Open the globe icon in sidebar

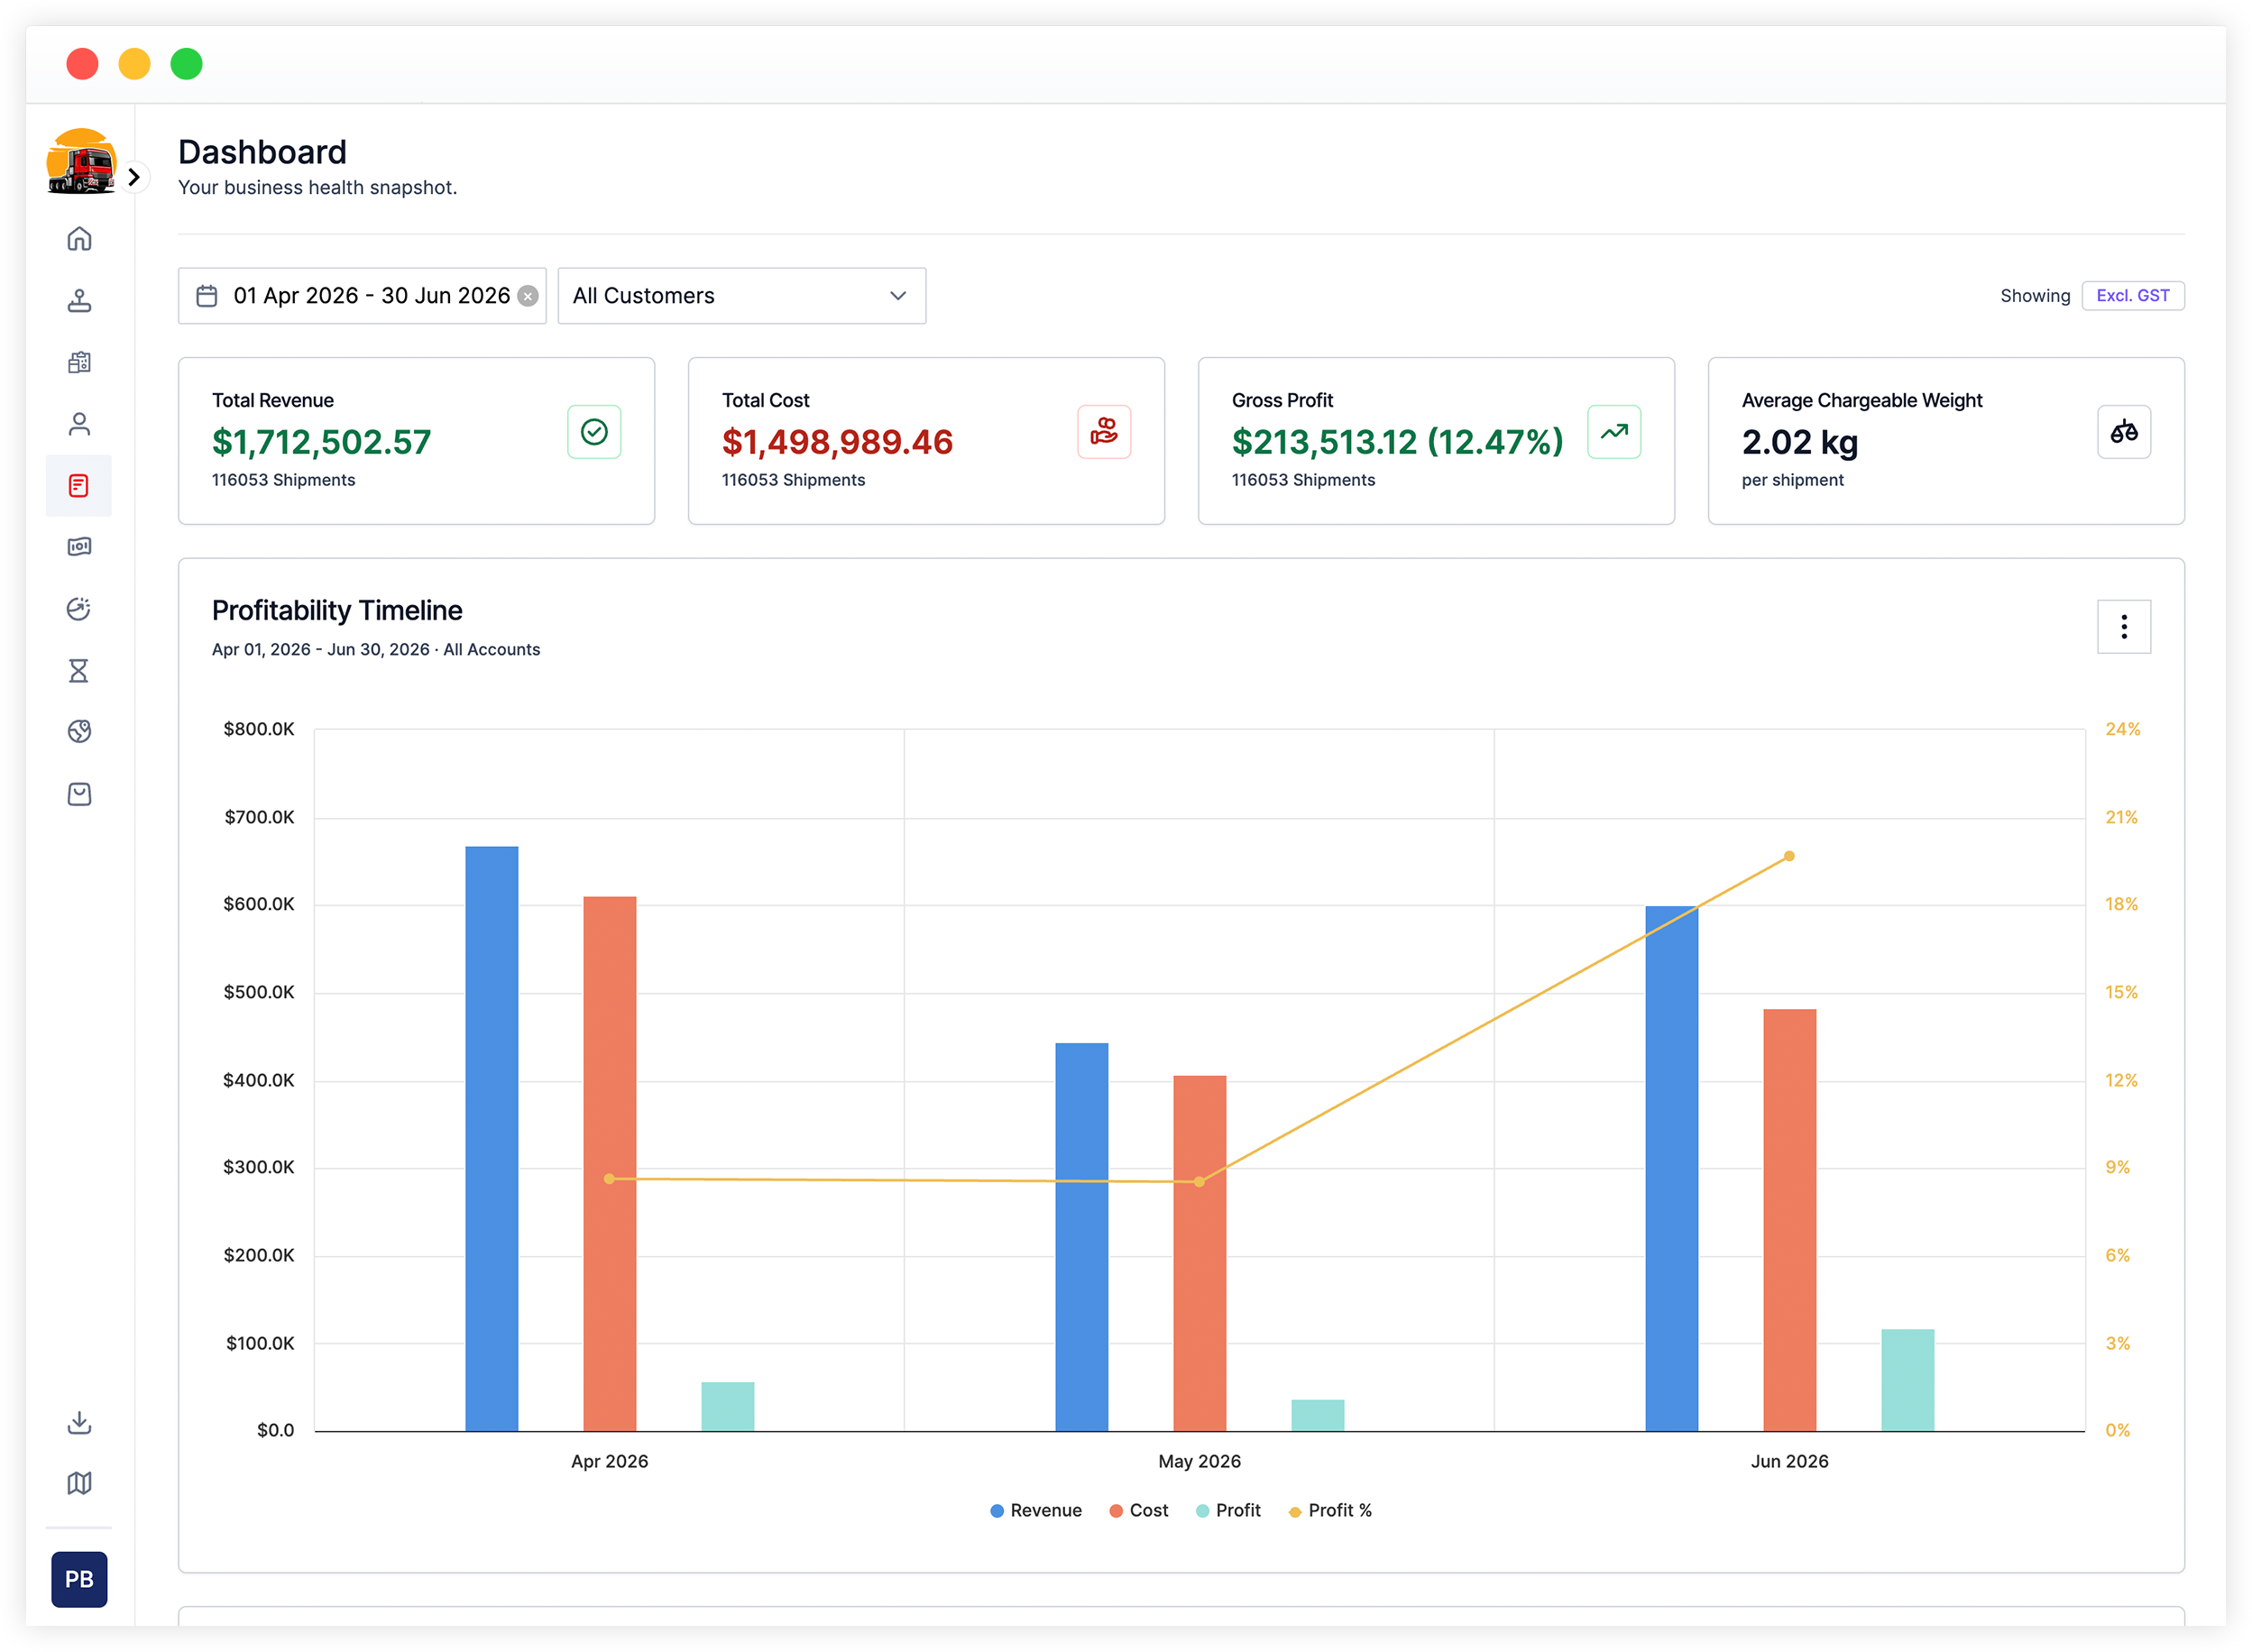pyautogui.click(x=79, y=732)
